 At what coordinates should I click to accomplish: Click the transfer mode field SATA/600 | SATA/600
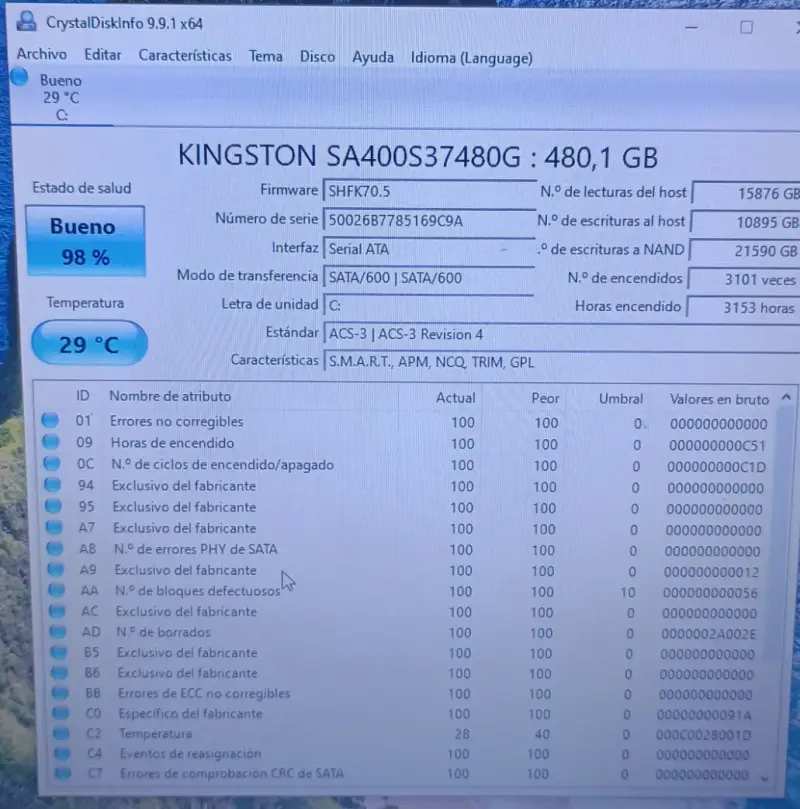click(x=429, y=278)
